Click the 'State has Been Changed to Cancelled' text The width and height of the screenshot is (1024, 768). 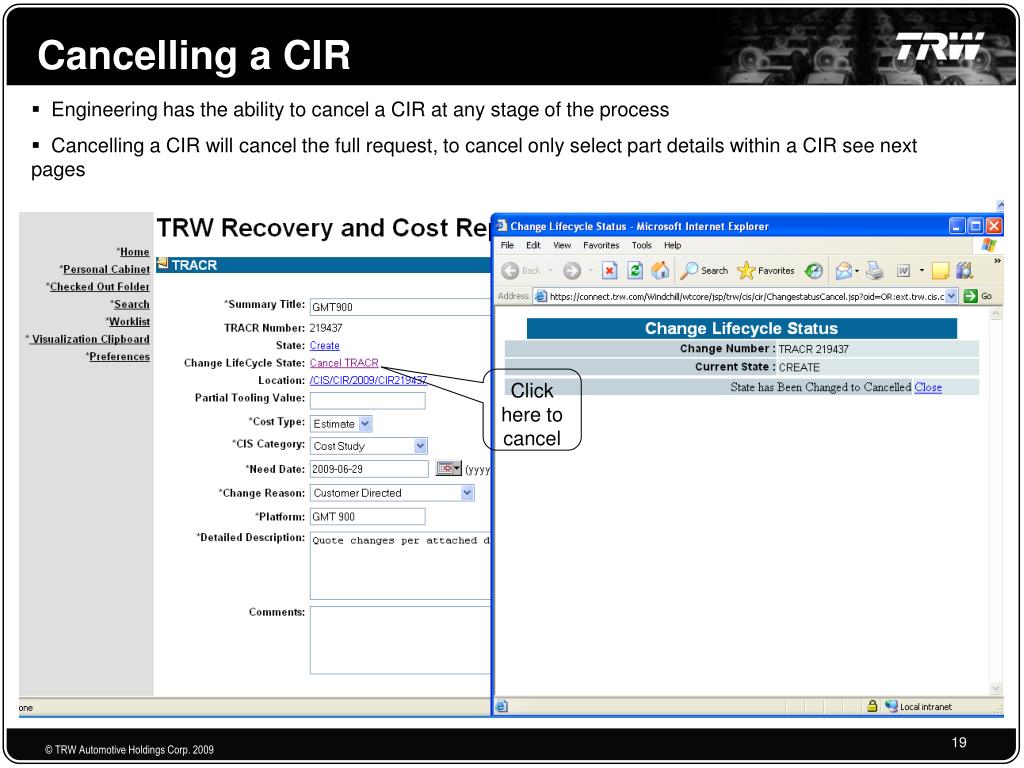click(820, 387)
